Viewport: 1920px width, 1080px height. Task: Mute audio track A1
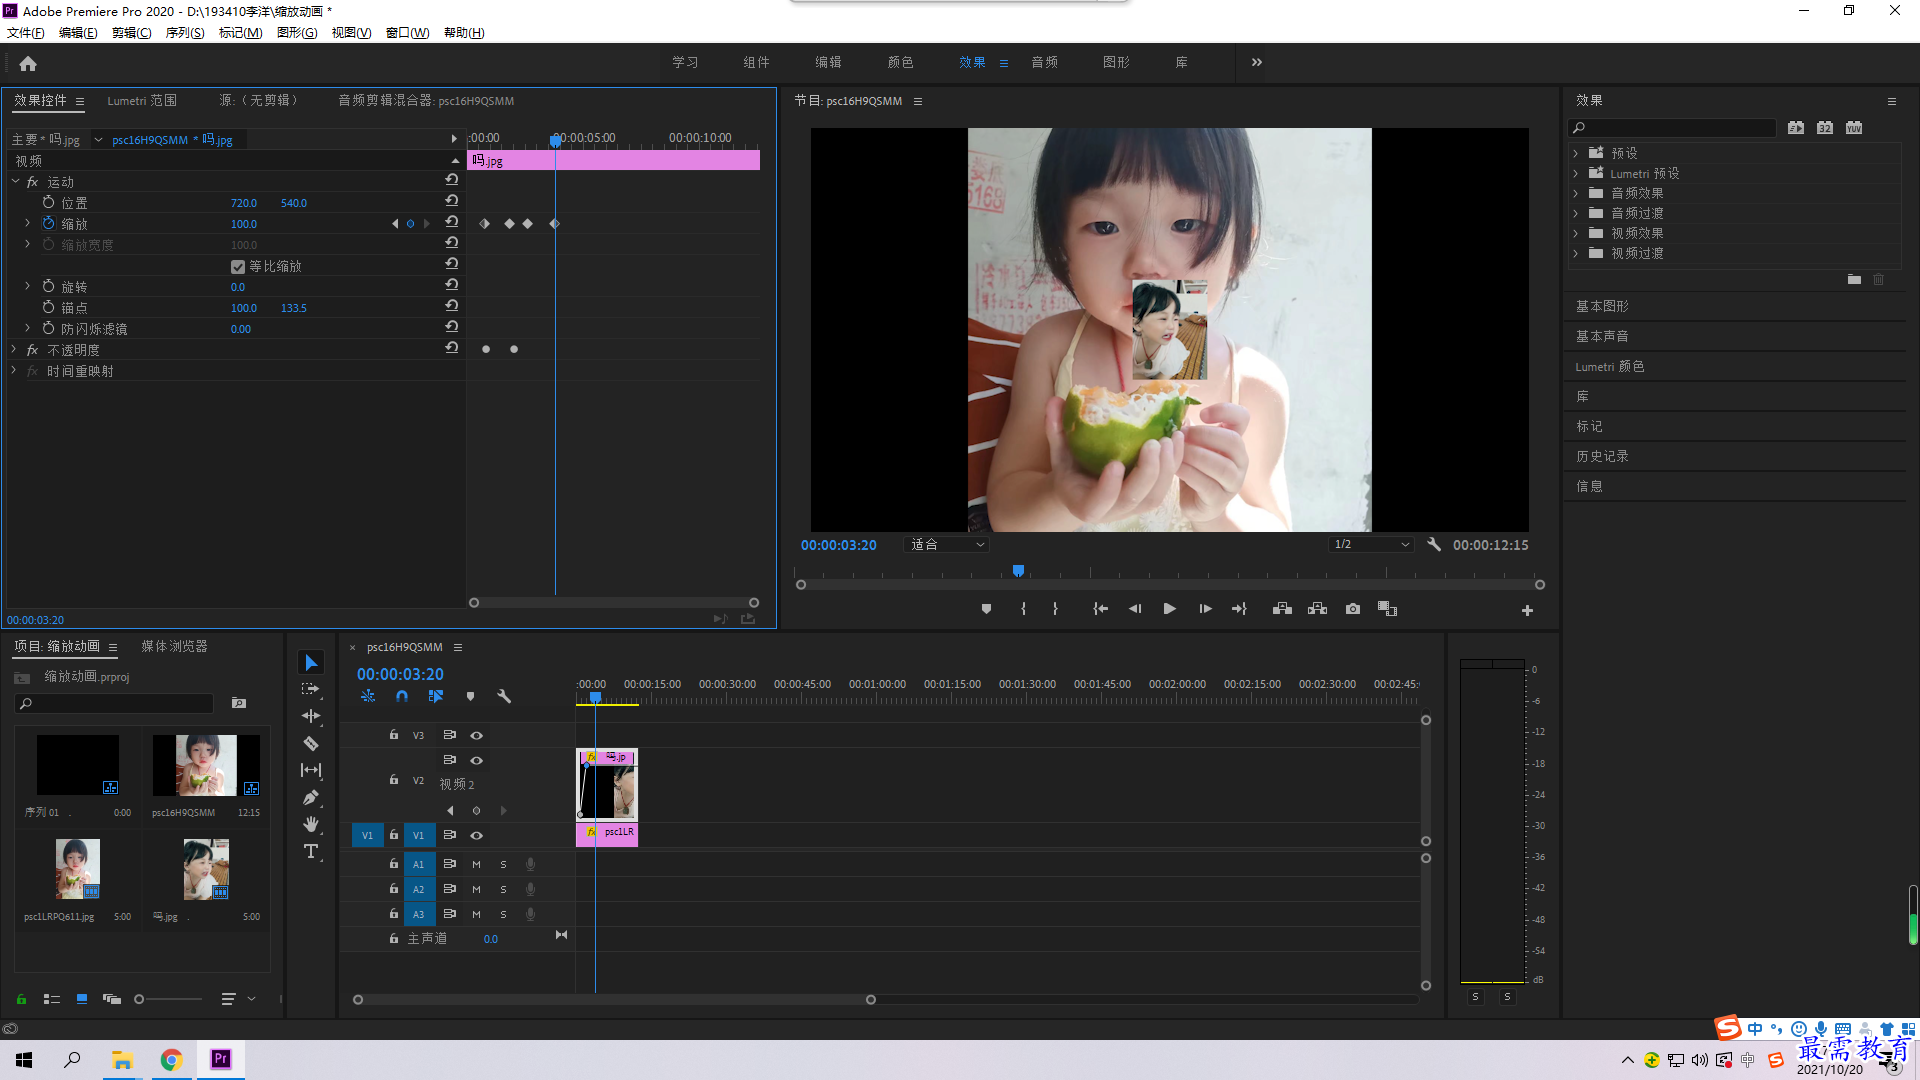pyautogui.click(x=476, y=864)
